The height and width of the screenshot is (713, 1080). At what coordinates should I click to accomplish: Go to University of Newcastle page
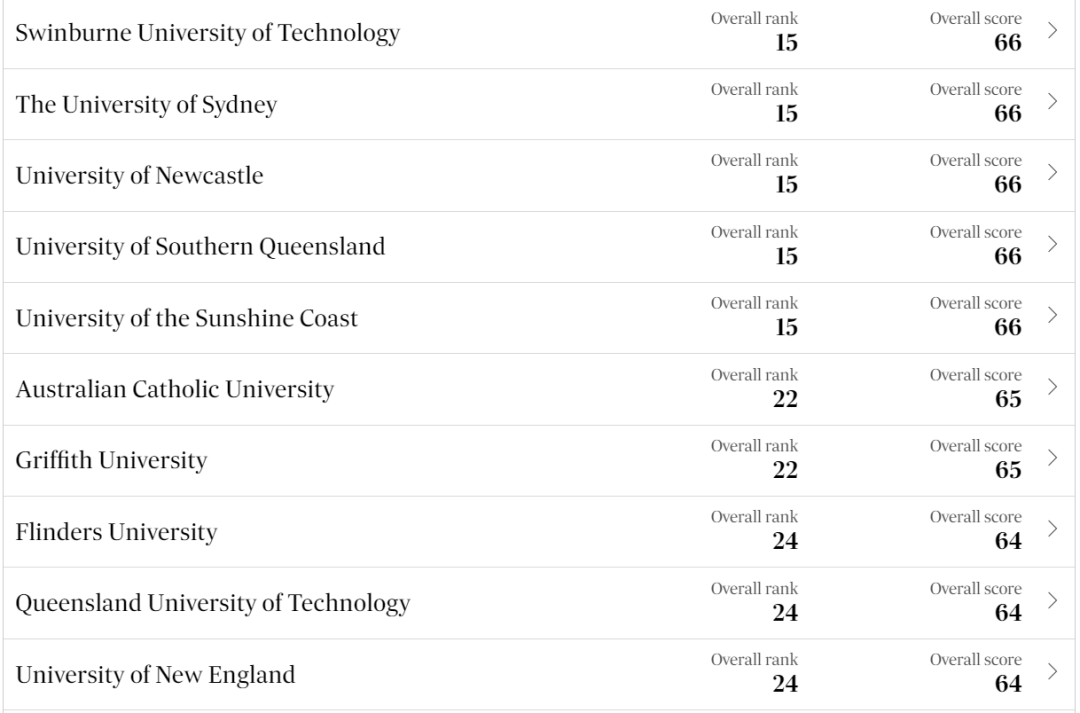click(139, 176)
